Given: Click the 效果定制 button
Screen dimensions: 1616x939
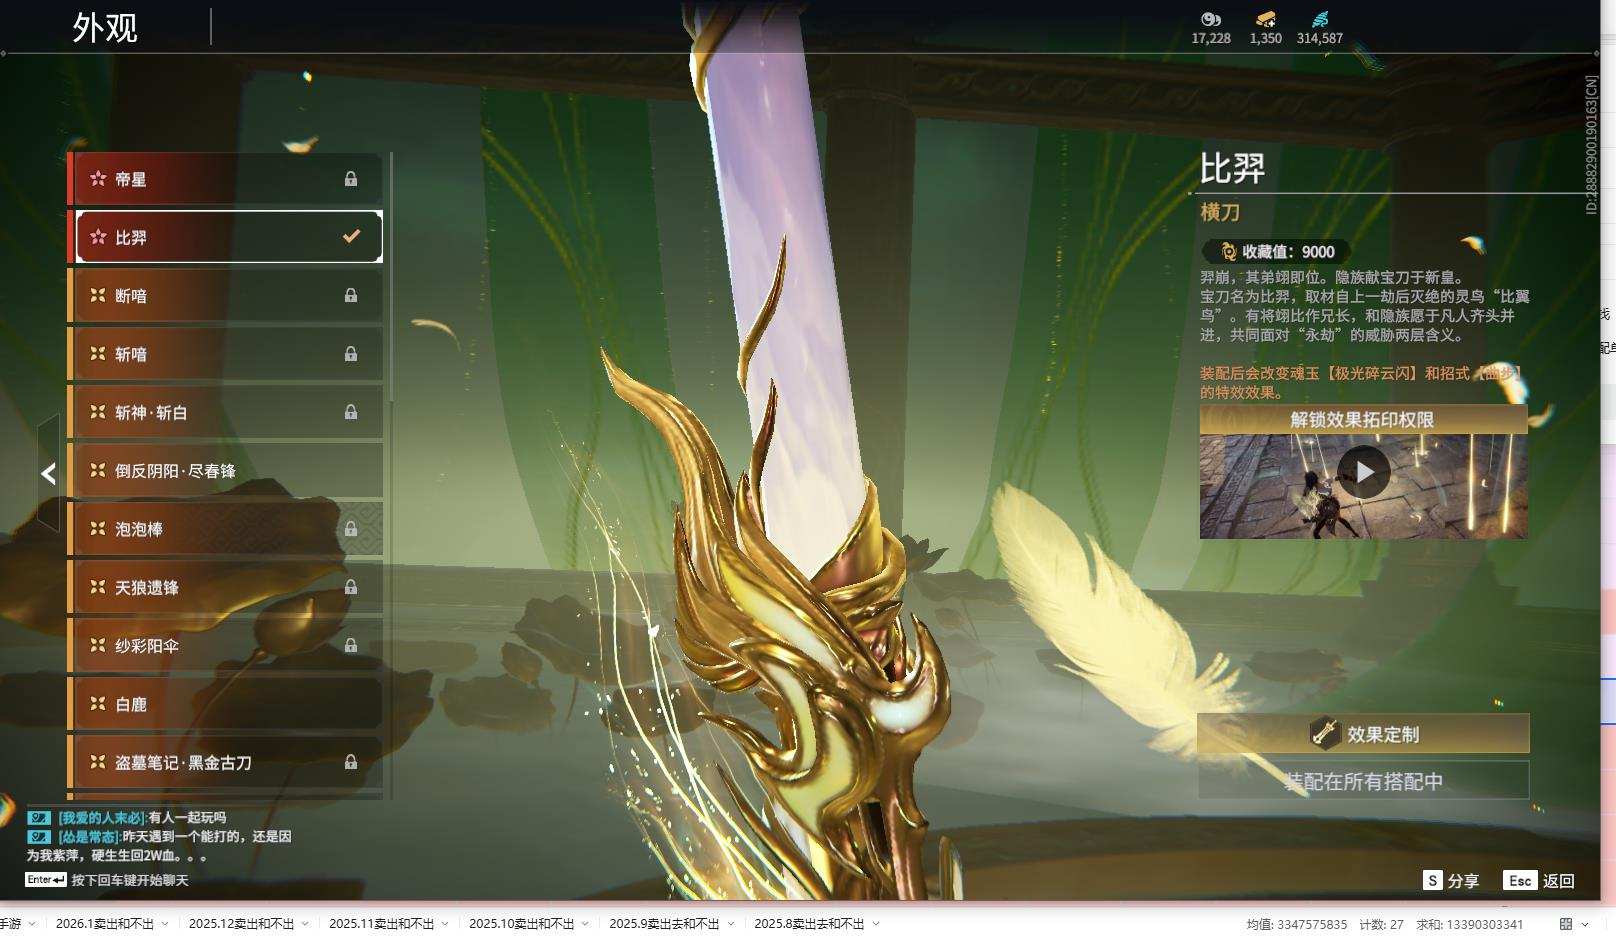Looking at the screenshot, I should coord(1363,734).
